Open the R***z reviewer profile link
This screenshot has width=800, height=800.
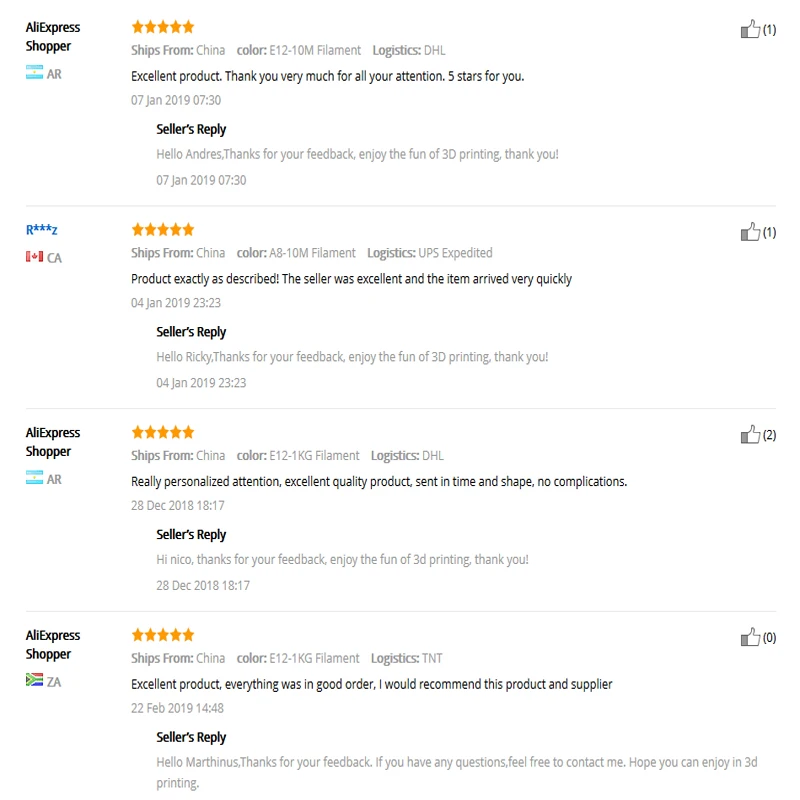pos(41,230)
